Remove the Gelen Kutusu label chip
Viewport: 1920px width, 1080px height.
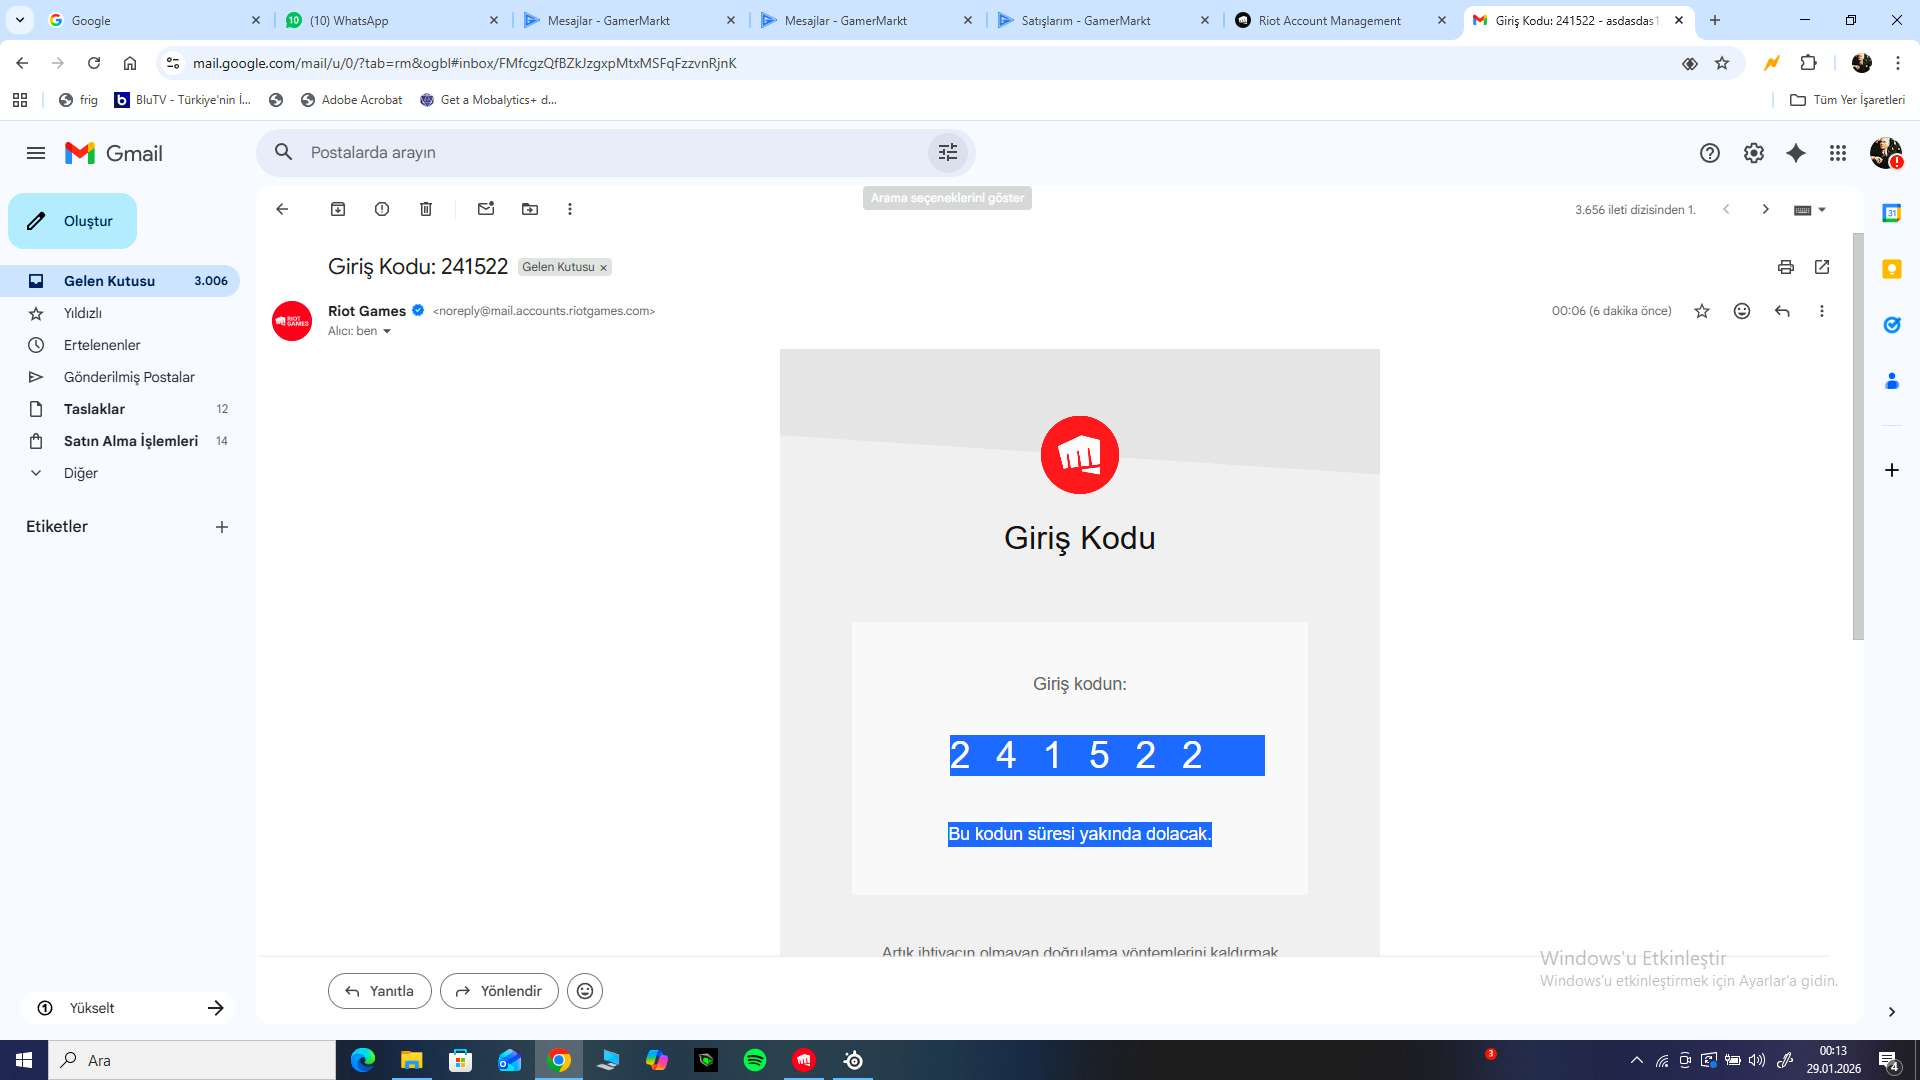[603, 268]
